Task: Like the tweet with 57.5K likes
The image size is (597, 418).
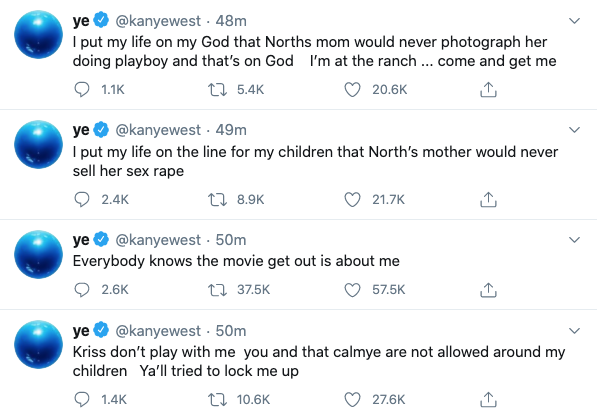Action: point(352,290)
